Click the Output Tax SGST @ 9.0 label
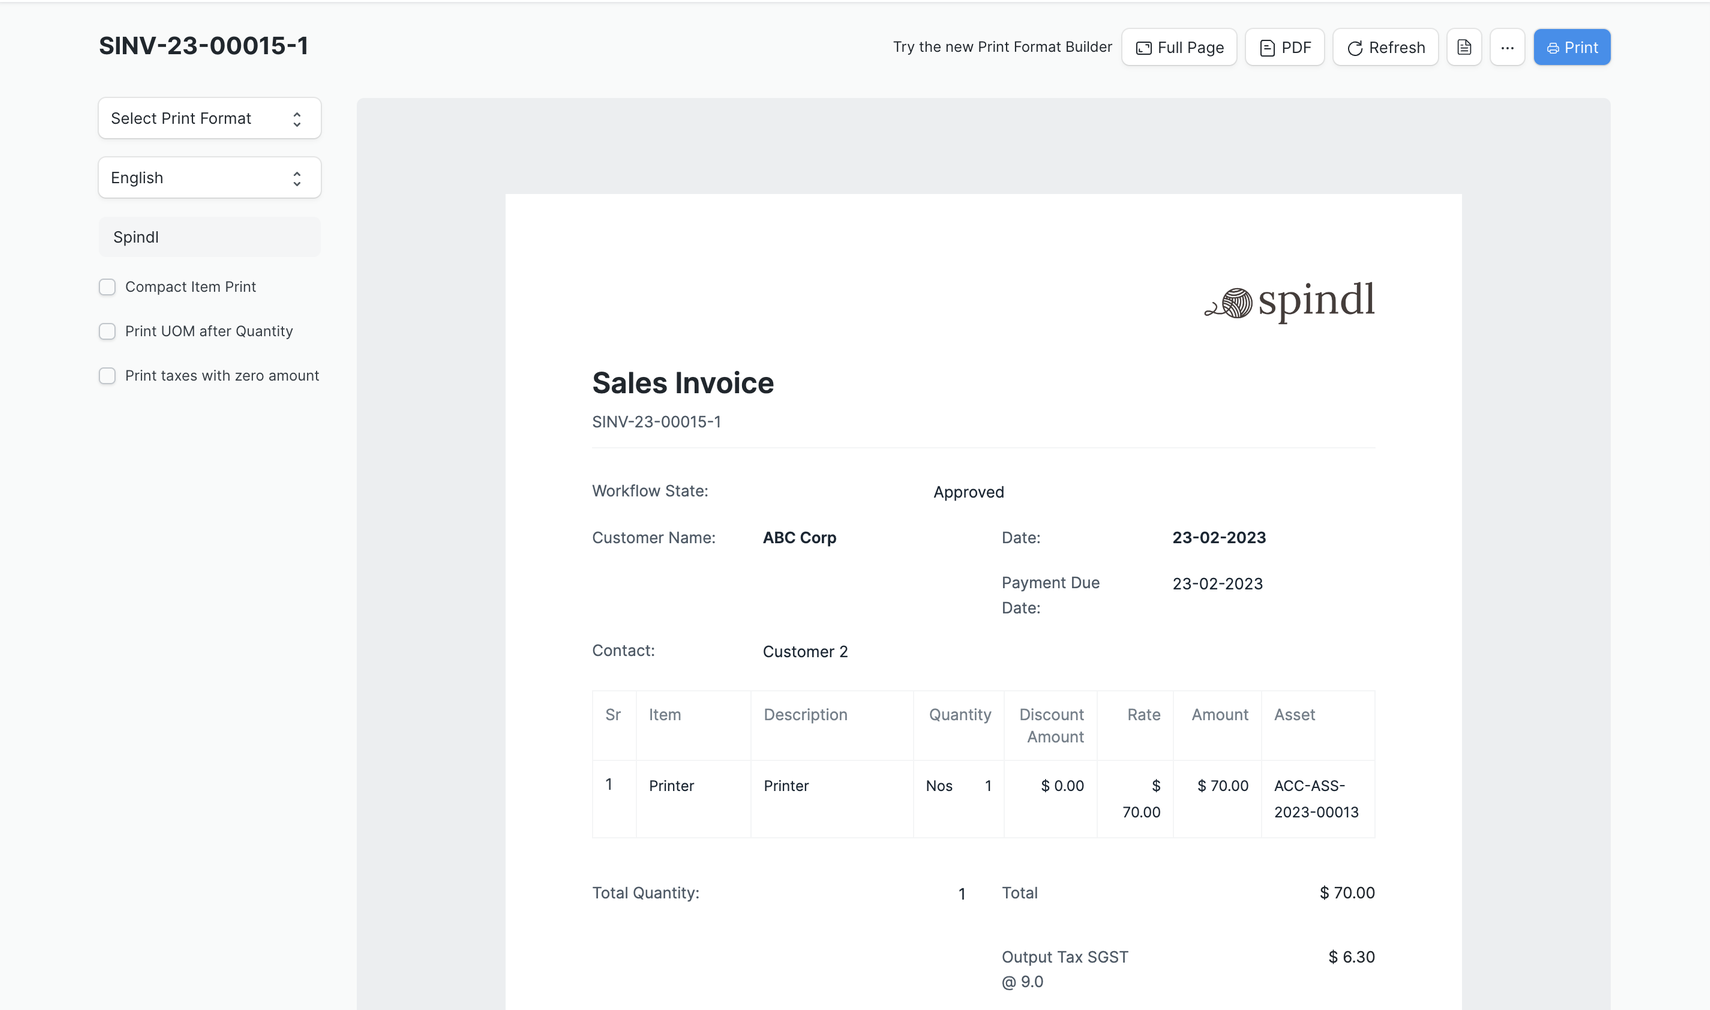 (x=1065, y=969)
